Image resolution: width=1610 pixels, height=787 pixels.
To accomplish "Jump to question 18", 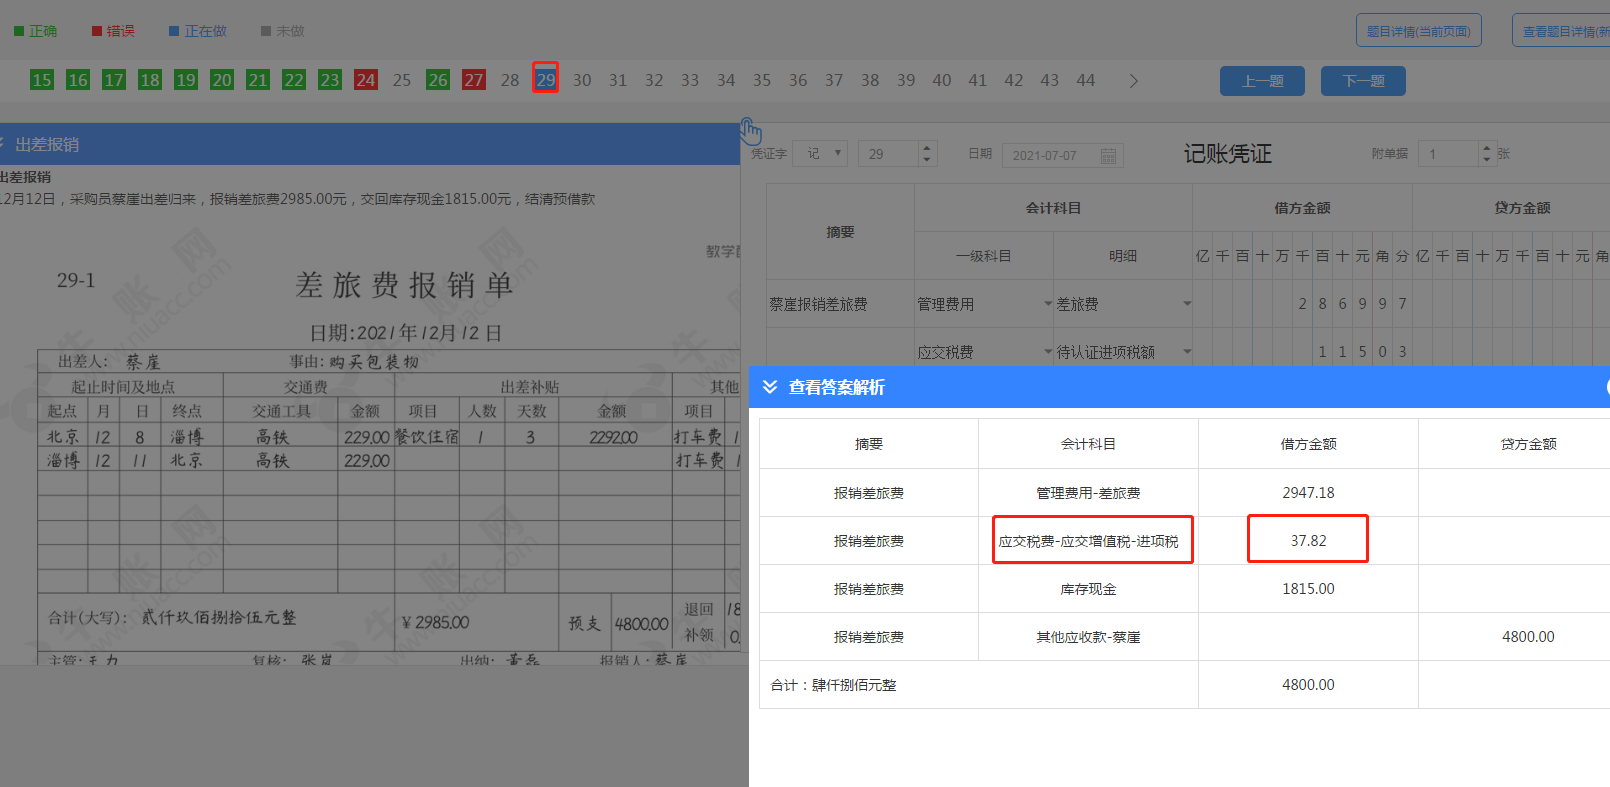I will (150, 80).
